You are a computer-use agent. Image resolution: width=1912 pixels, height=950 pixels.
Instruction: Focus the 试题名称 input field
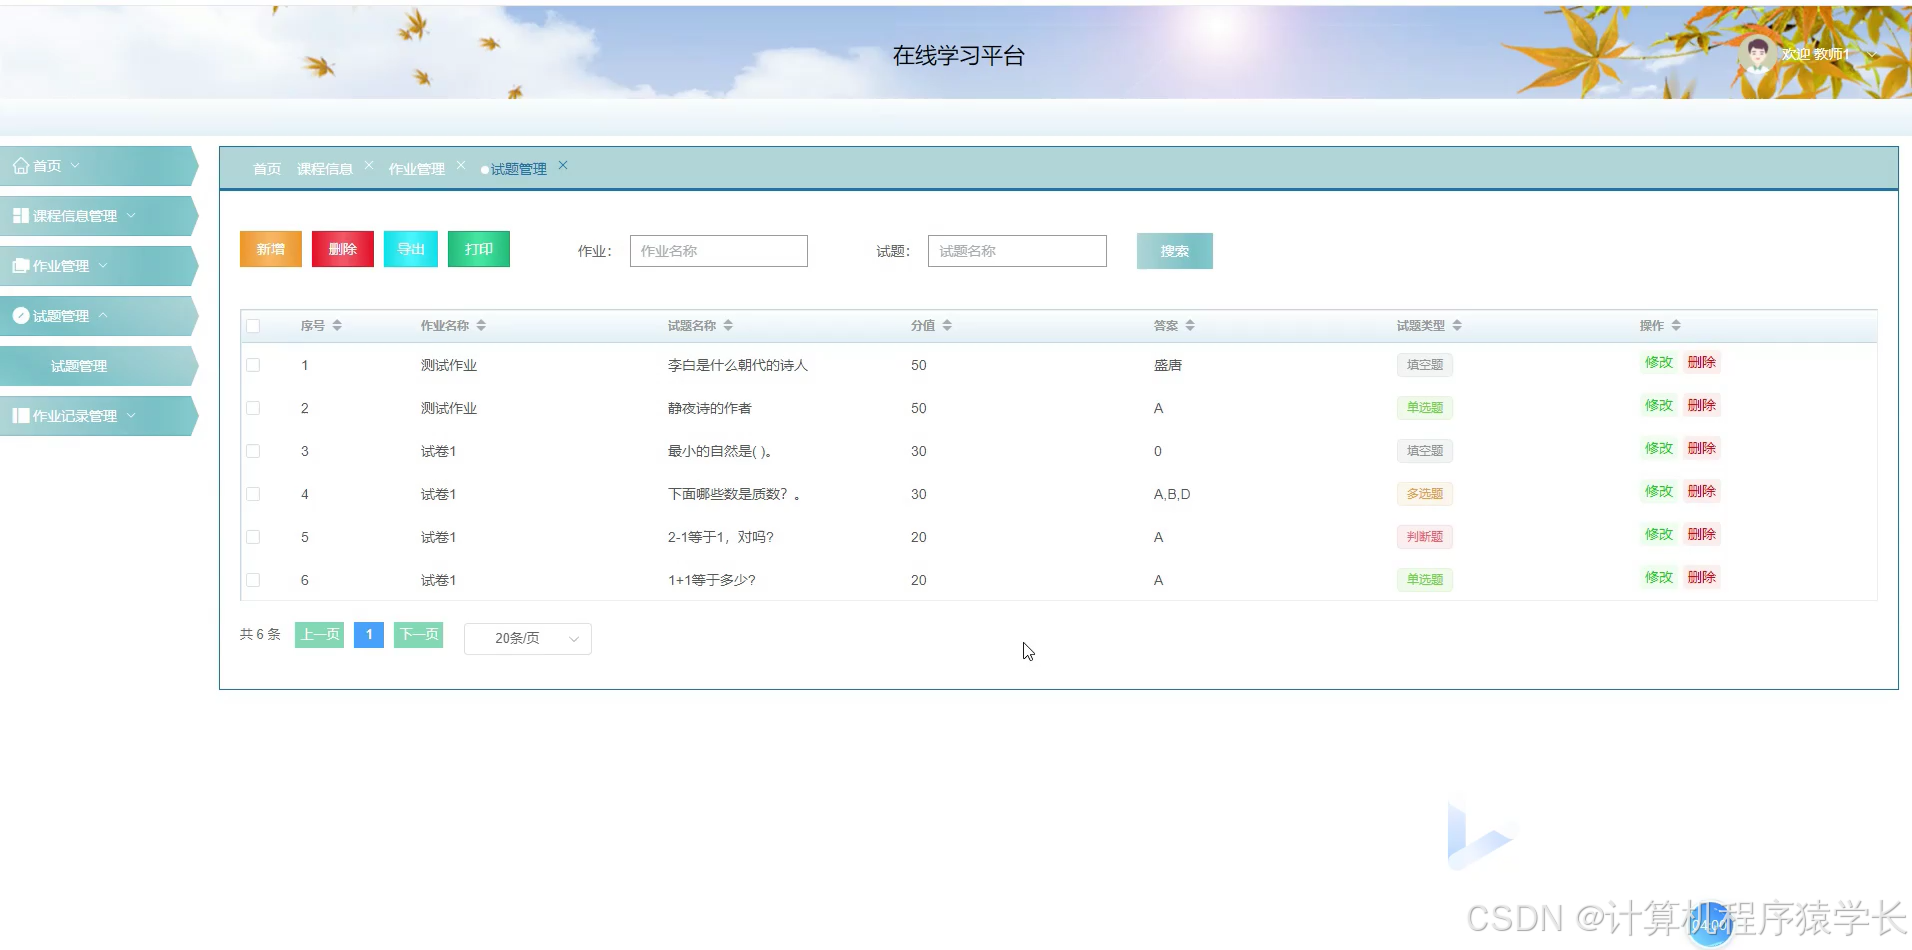pyautogui.click(x=1017, y=251)
